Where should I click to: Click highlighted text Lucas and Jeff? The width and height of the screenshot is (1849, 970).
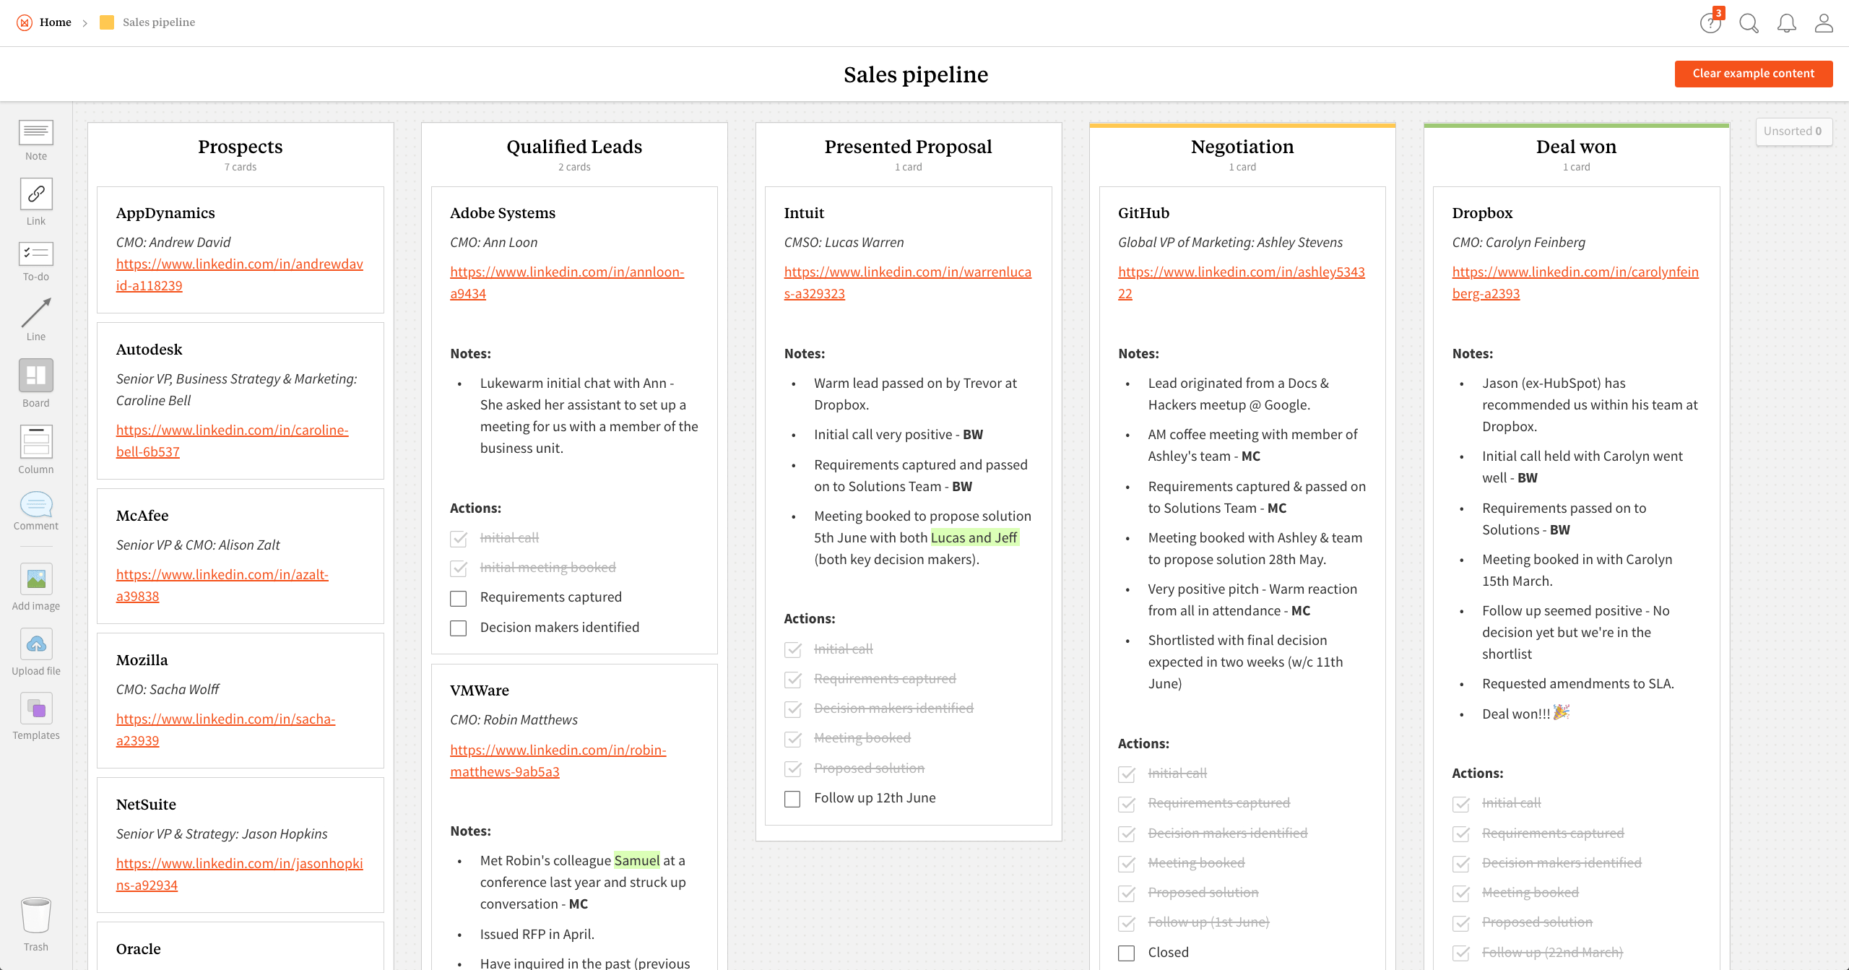(974, 537)
